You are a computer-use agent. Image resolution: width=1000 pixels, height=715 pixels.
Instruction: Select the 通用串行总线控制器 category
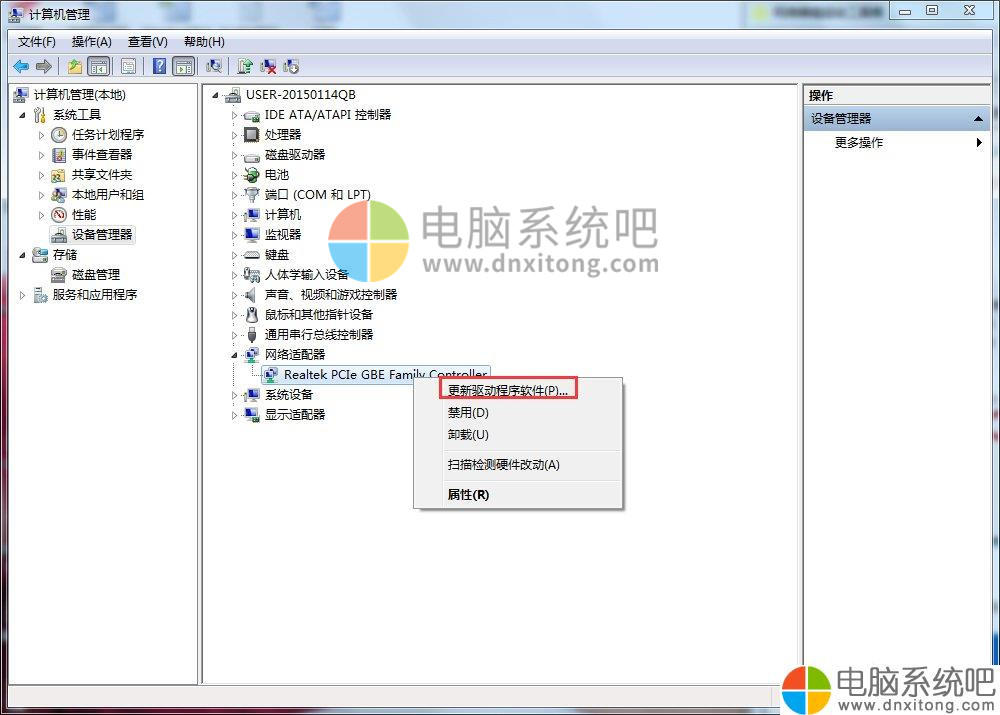[x=319, y=335]
